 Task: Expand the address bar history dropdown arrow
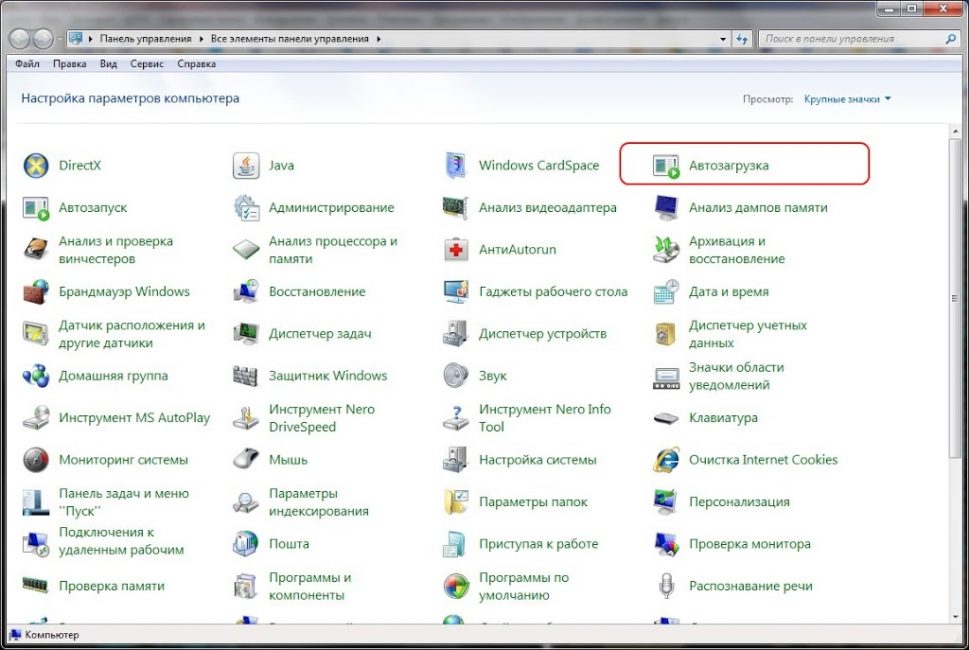tap(723, 39)
